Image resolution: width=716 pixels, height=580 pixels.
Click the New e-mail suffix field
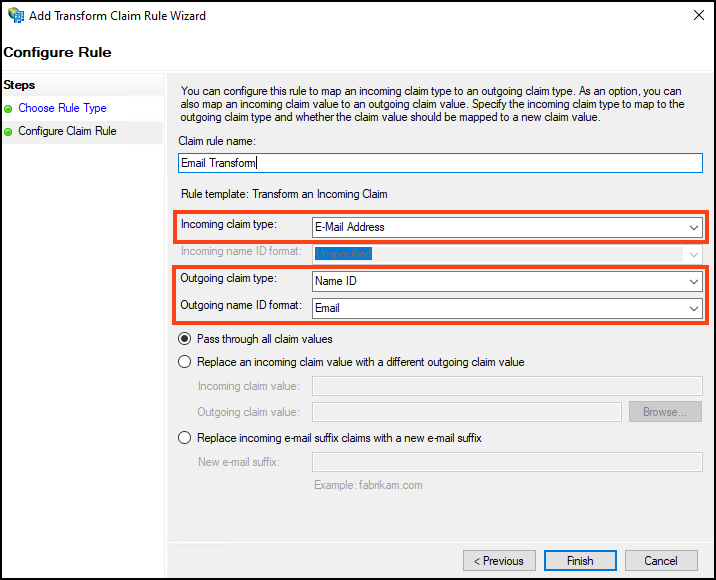[x=507, y=462]
